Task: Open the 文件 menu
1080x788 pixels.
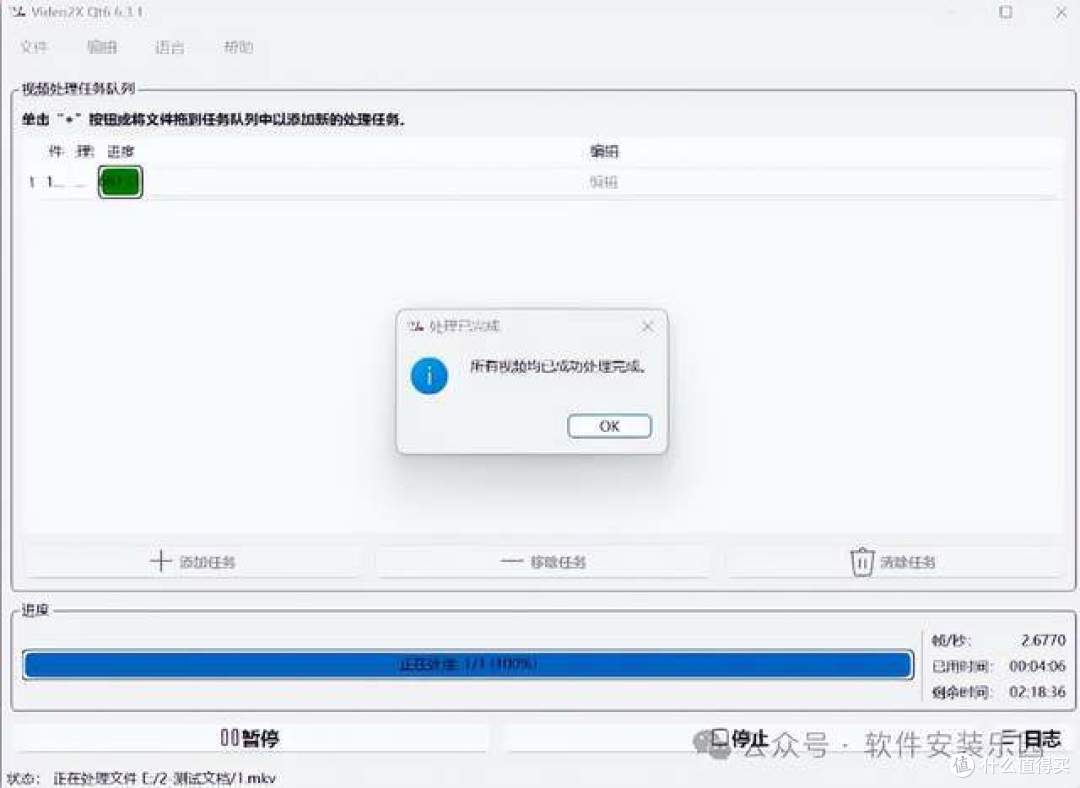Action: pyautogui.click(x=33, y=47)
